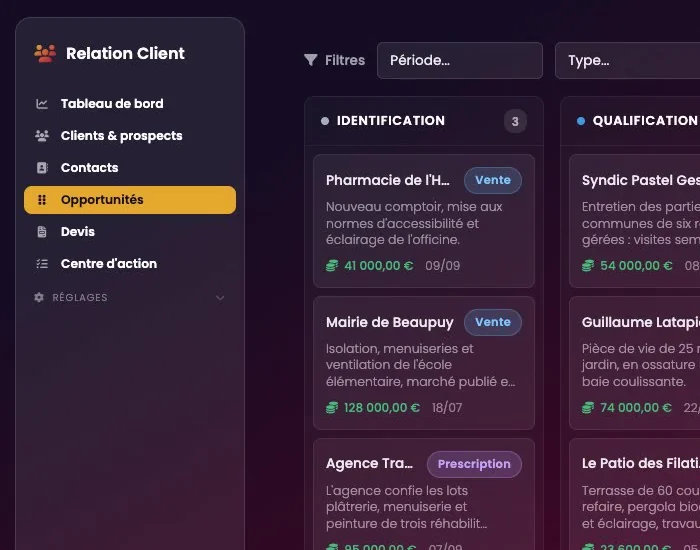This screenshot has width=700, height=550.
Task: Click coins icon next to 41 000,00 €
Action: 332,266
